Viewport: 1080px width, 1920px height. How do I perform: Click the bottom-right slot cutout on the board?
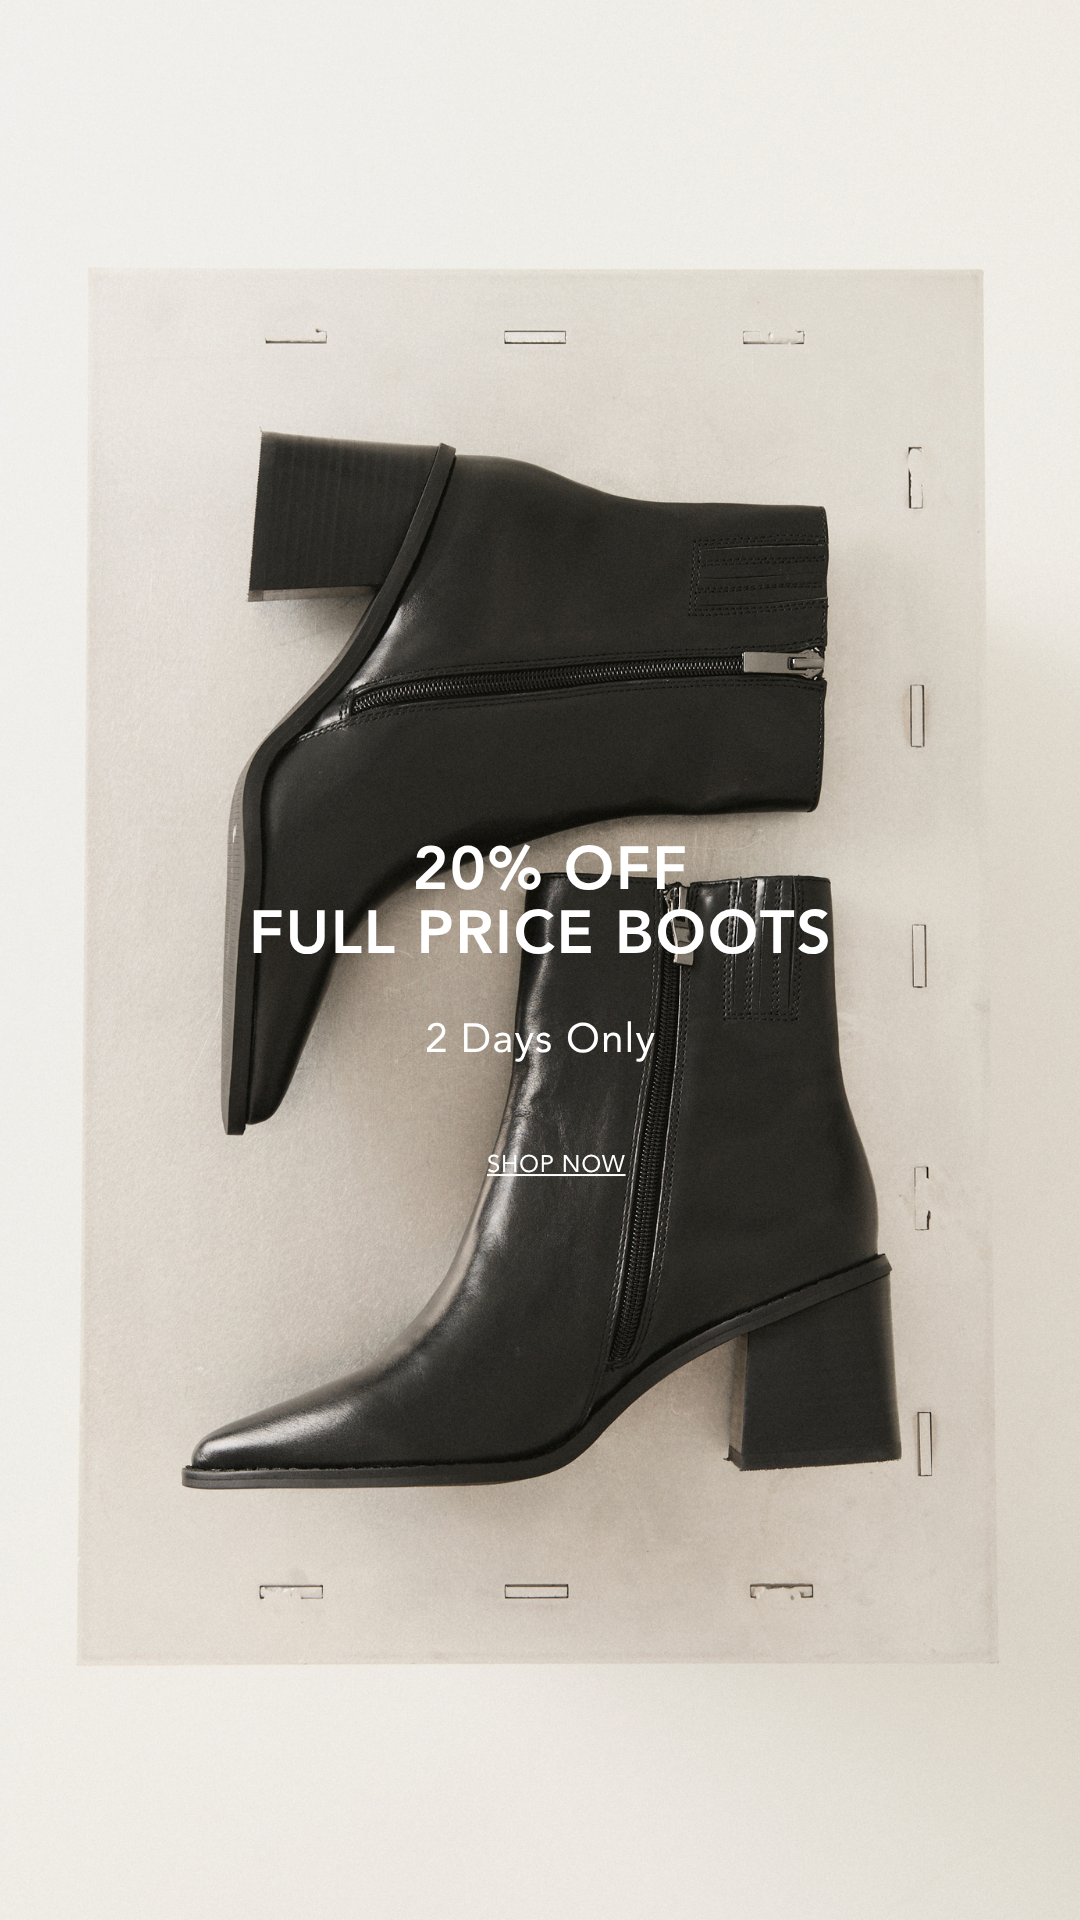(781, 1590)
